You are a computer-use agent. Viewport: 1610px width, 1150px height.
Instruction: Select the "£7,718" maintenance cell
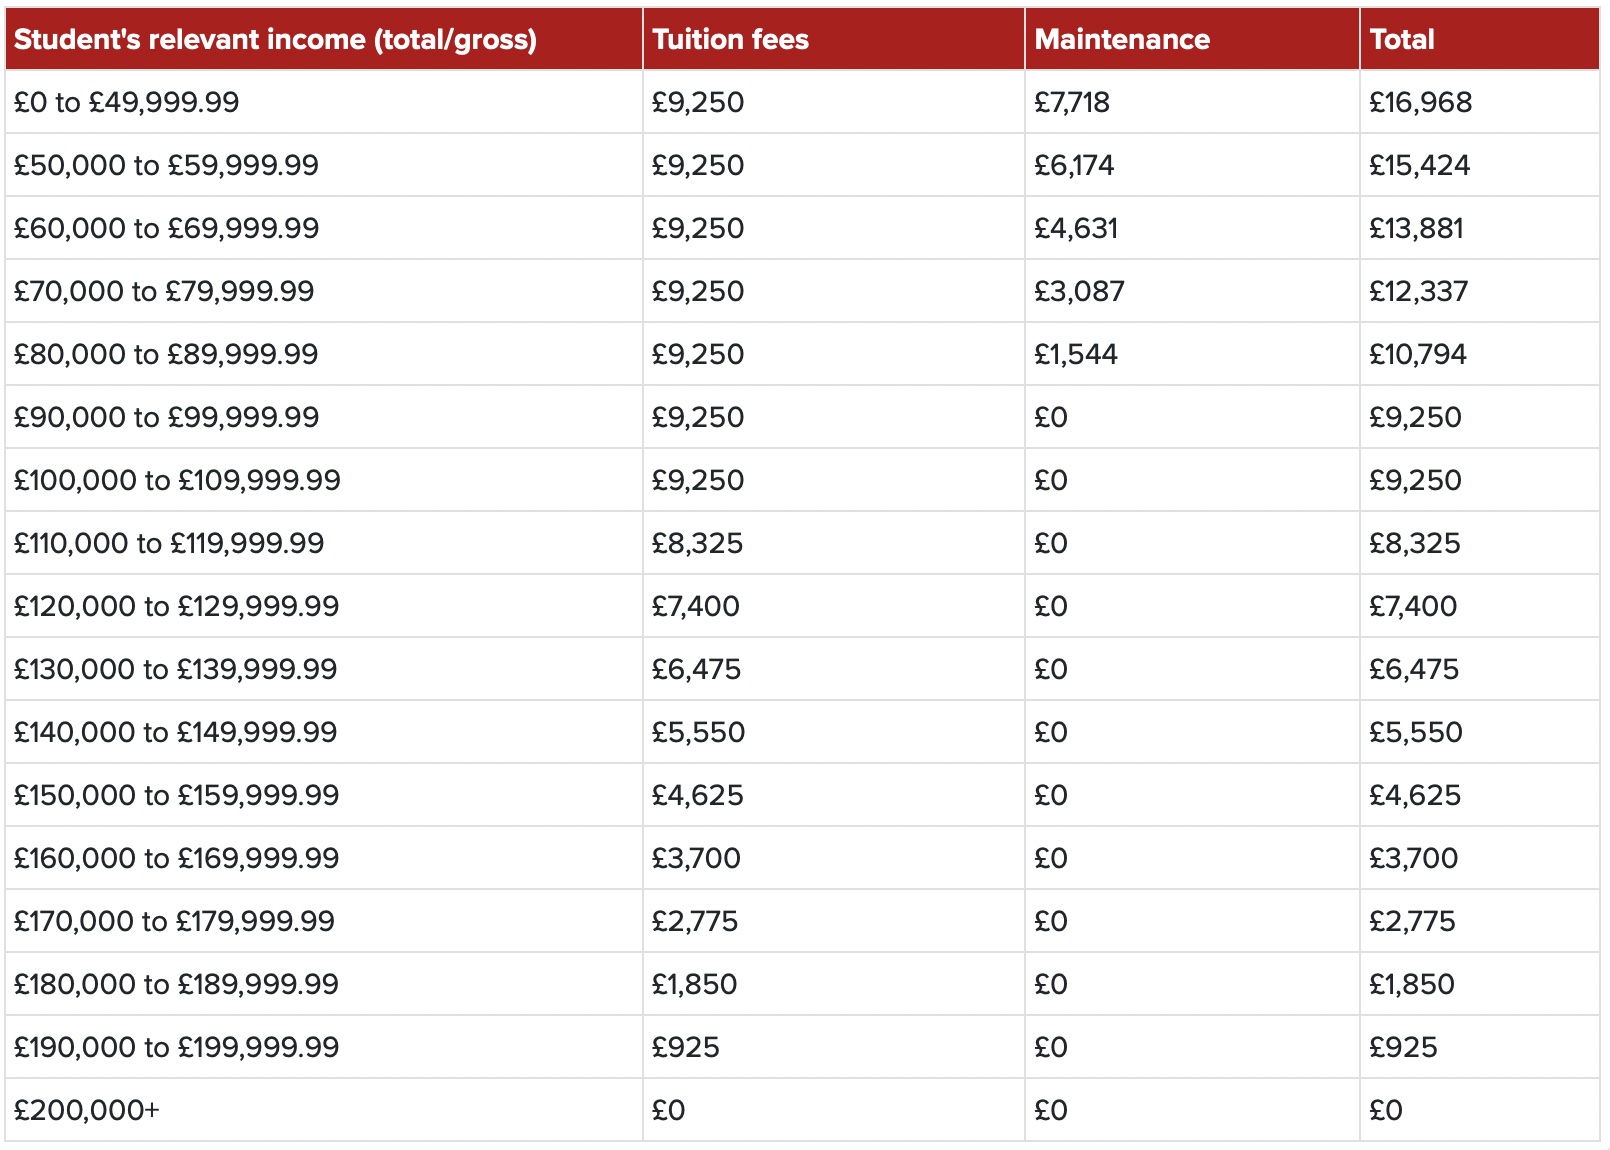pyautogui.click(x=1192, y=102)
